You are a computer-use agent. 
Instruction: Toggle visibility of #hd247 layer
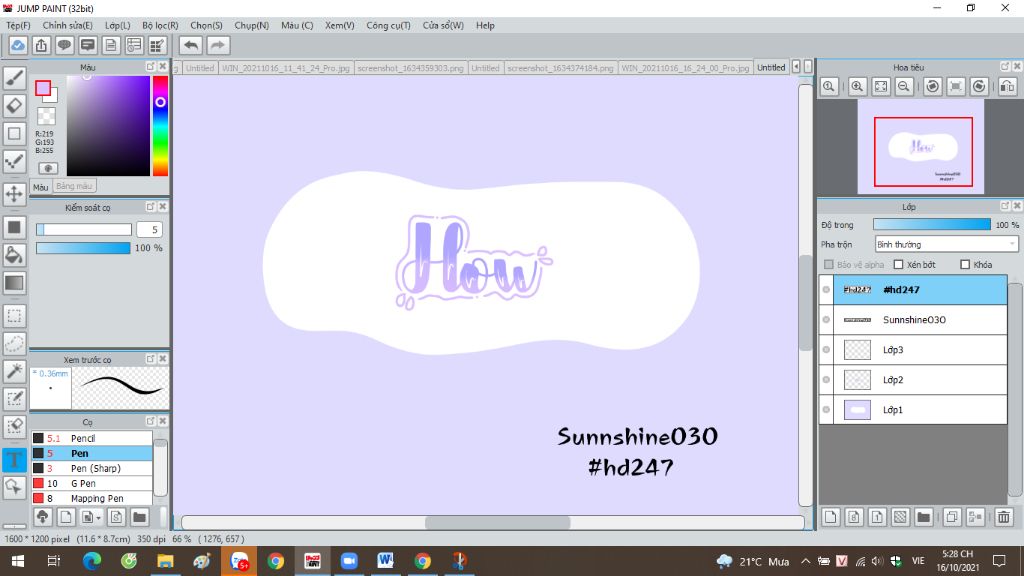pos(826,289)
